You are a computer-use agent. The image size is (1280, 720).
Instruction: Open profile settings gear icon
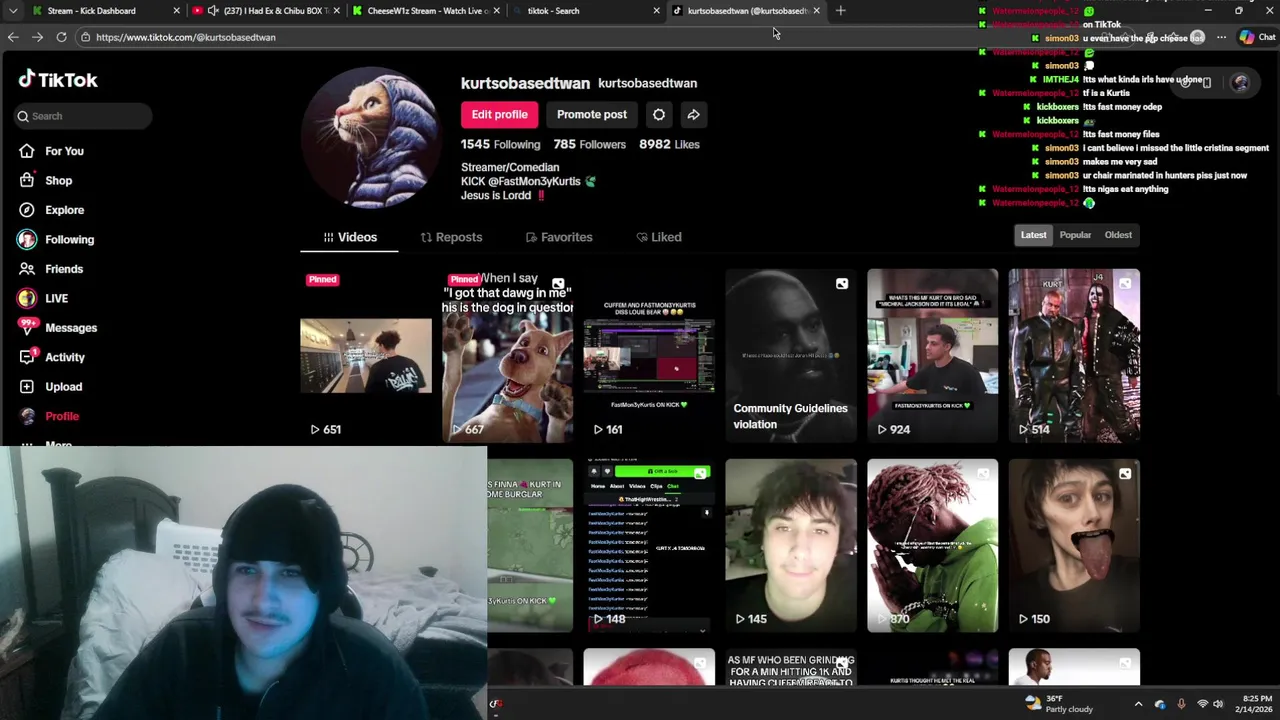pyautogui.click(x=659, y=114)
